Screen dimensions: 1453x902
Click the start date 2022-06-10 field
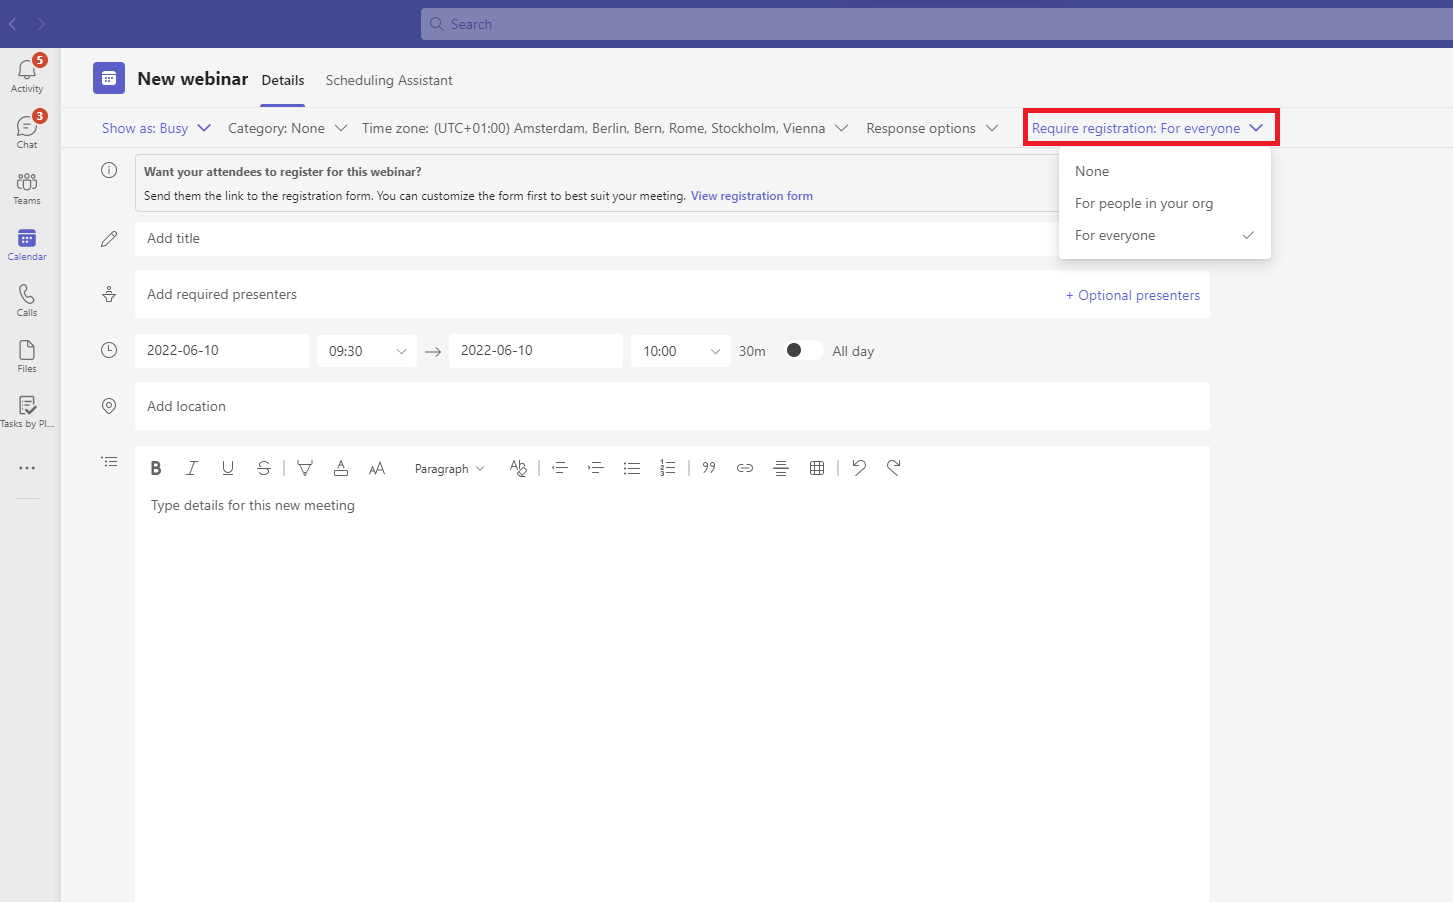click(222, 351)
